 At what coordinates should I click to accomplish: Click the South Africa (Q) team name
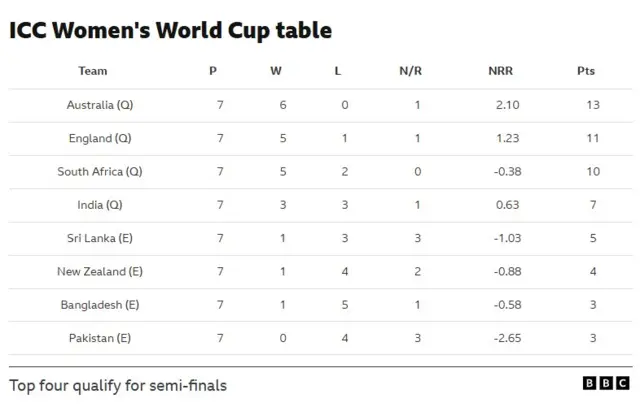coord(99,172)
